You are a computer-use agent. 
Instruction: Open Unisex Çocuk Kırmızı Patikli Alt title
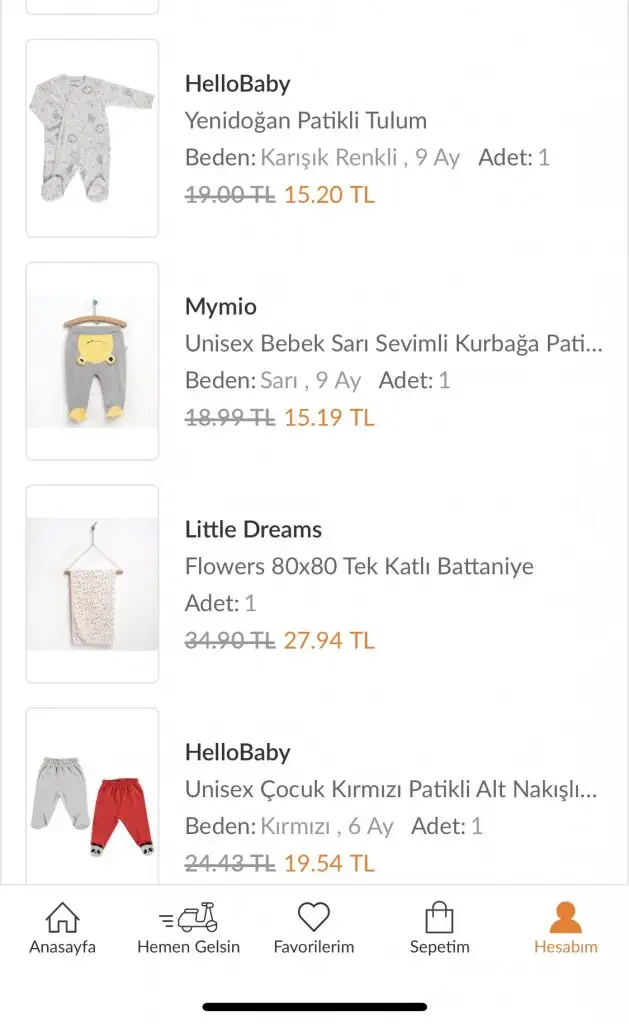pos(391,789)
